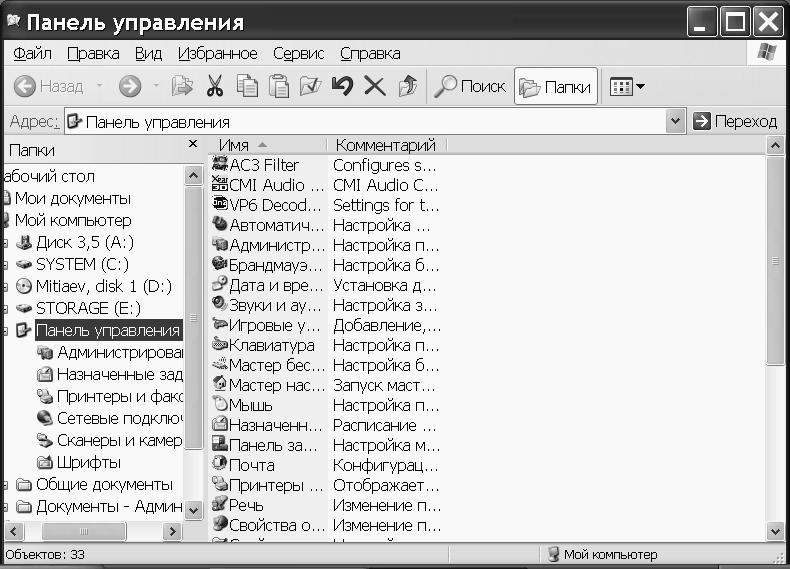Select the Клавиатура keyboard icon
Image resolution: width=790 pixels, height=569 pixels.
coord(220,344)
